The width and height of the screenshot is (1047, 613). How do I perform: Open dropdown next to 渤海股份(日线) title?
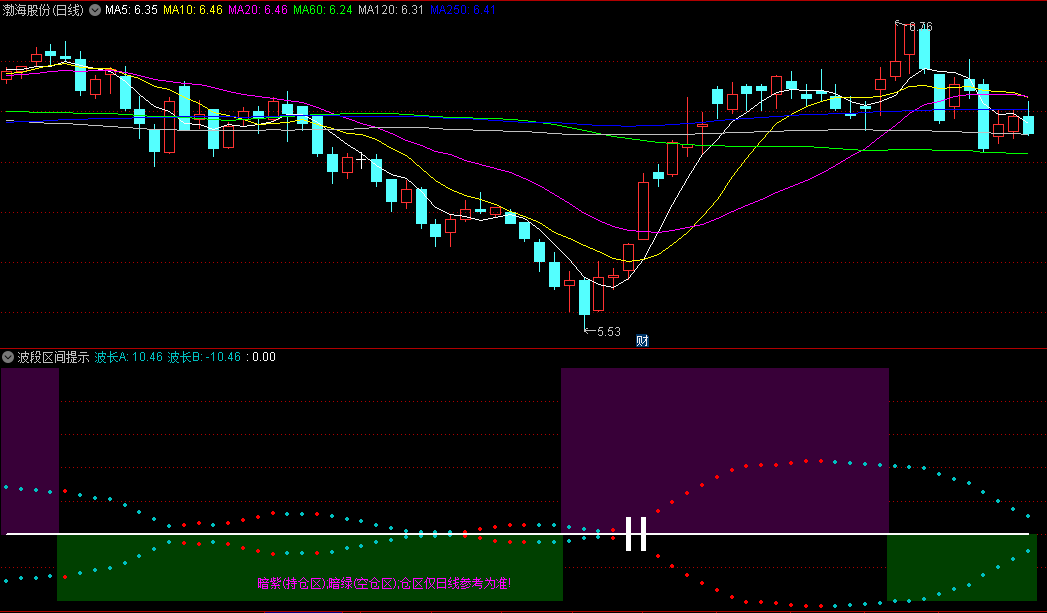pos(95,10)
